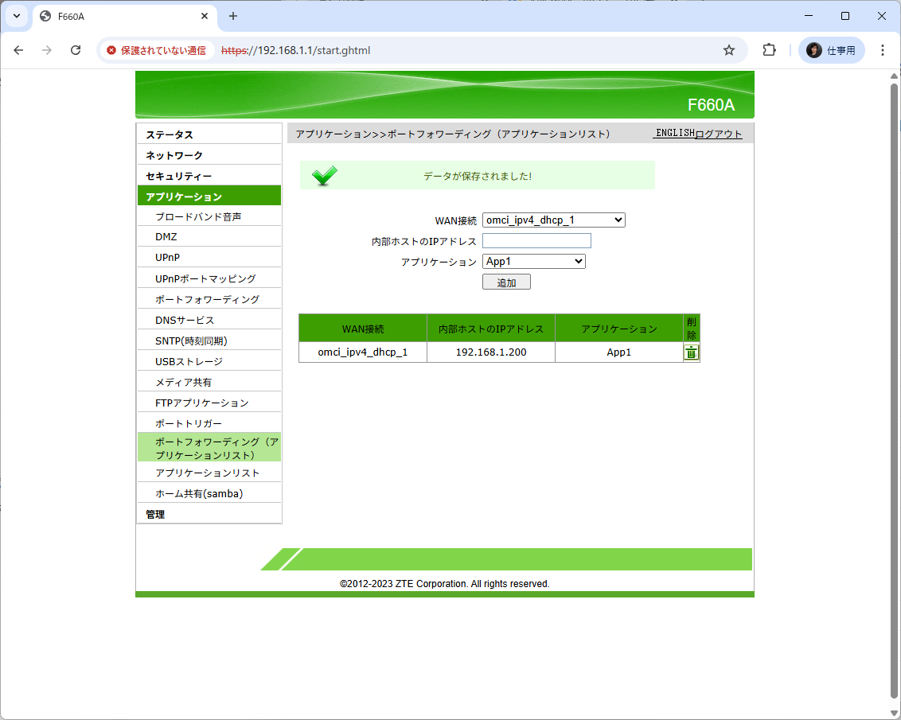This screenshot has height=720, width=901.
Task: Delete the omci_ipv4_dhcp_1 forwarding entry with trash icon
Action: [x=691, y=353]
